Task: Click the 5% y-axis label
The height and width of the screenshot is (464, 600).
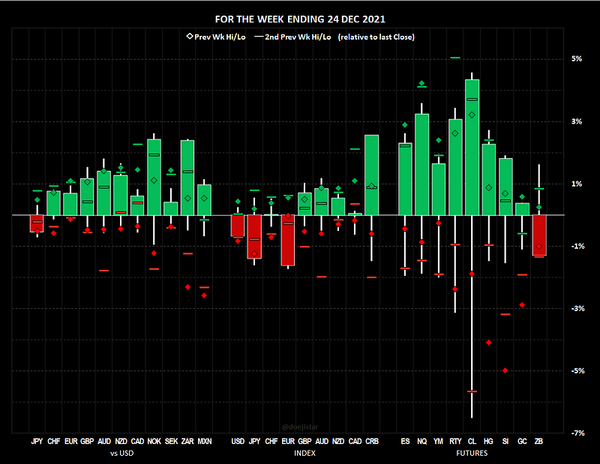Action: click(x=577, y=59)
